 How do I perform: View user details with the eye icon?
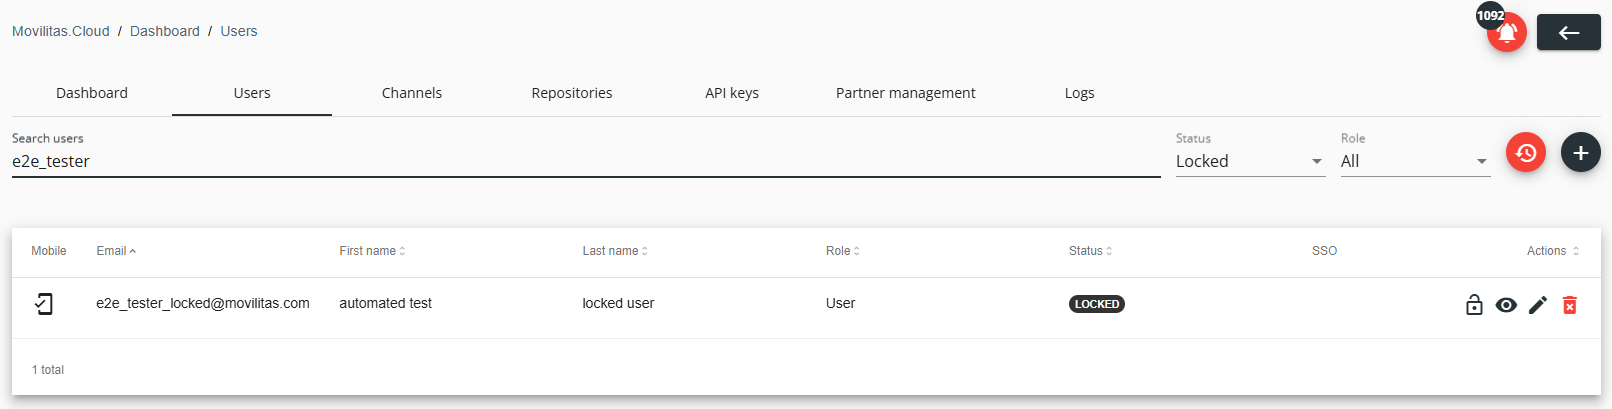(x=1506, y=305)
